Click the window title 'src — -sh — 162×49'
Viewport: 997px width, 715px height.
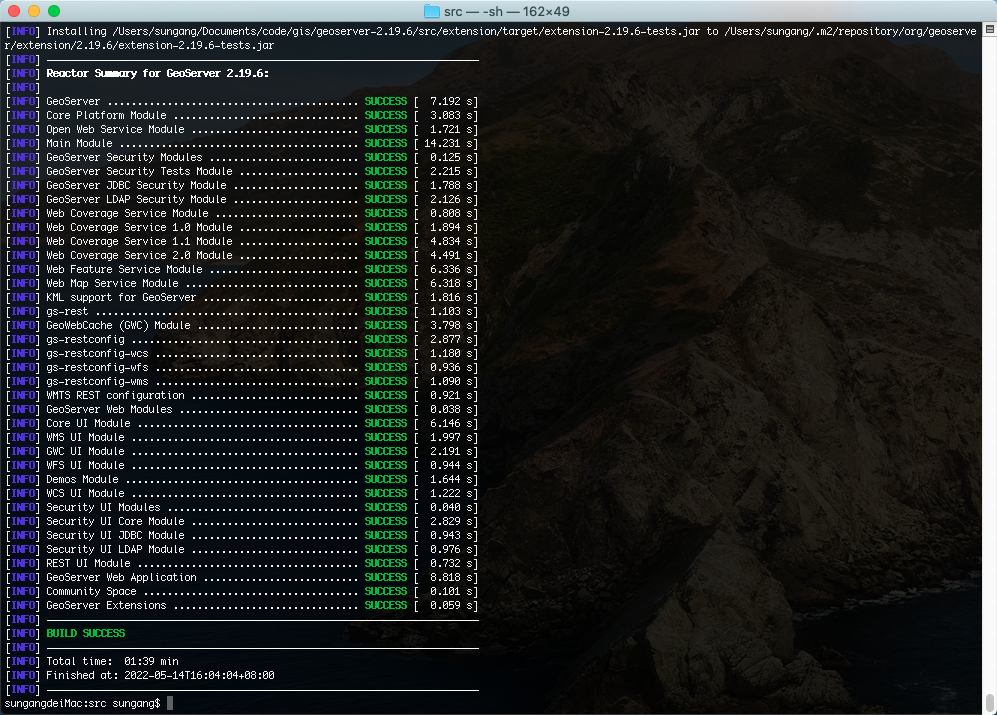(508, 11)
